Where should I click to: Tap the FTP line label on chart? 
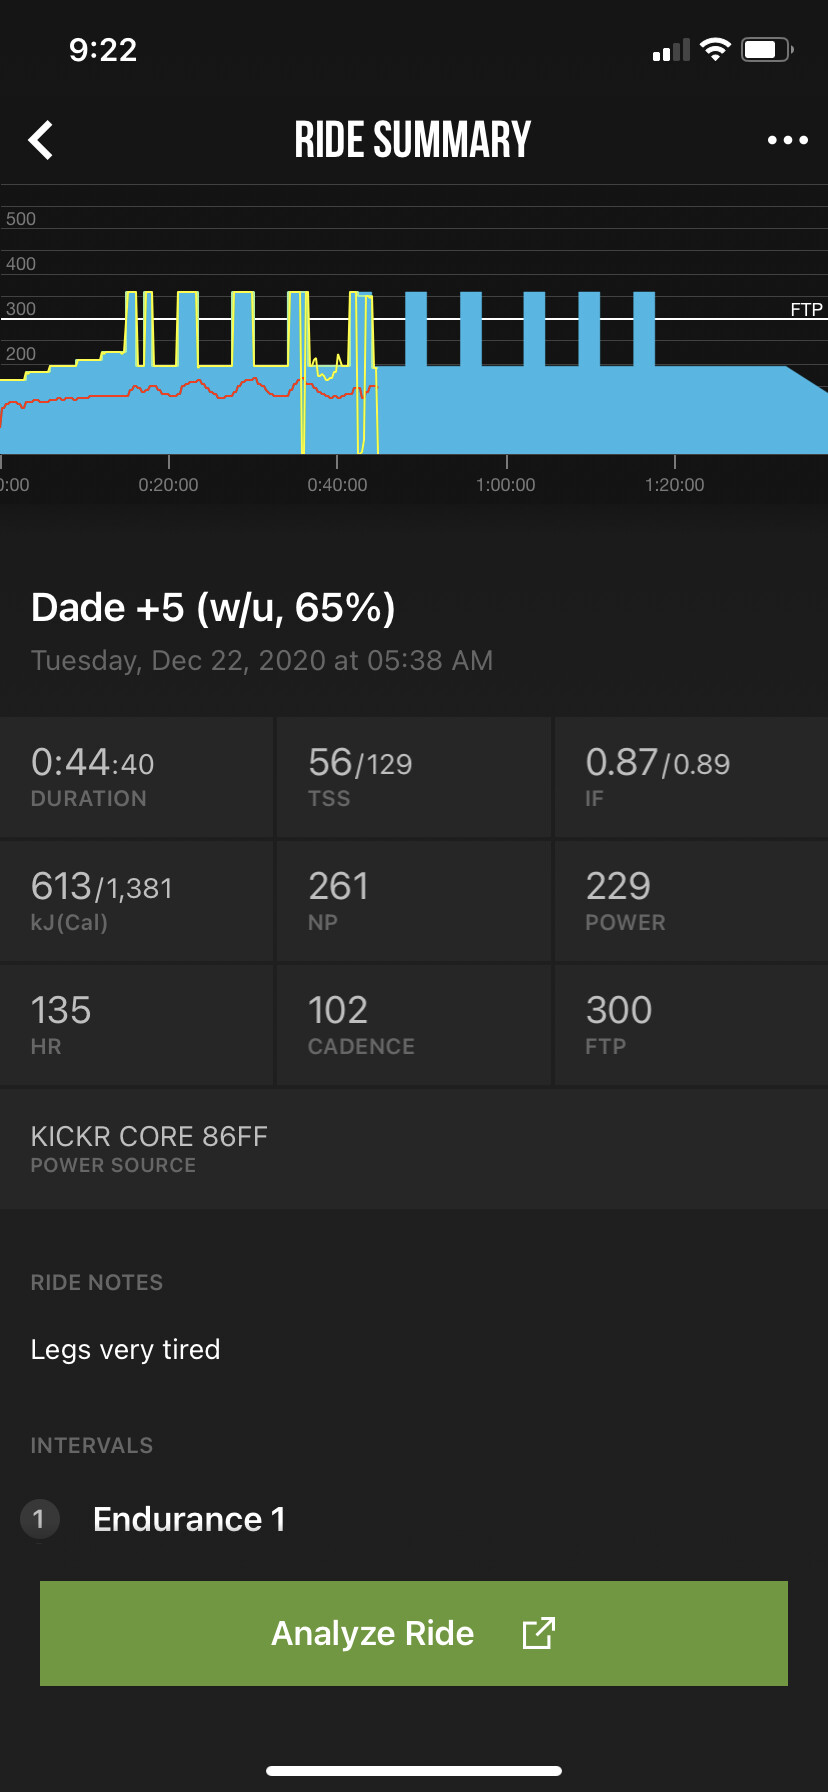tap(806, 309)
